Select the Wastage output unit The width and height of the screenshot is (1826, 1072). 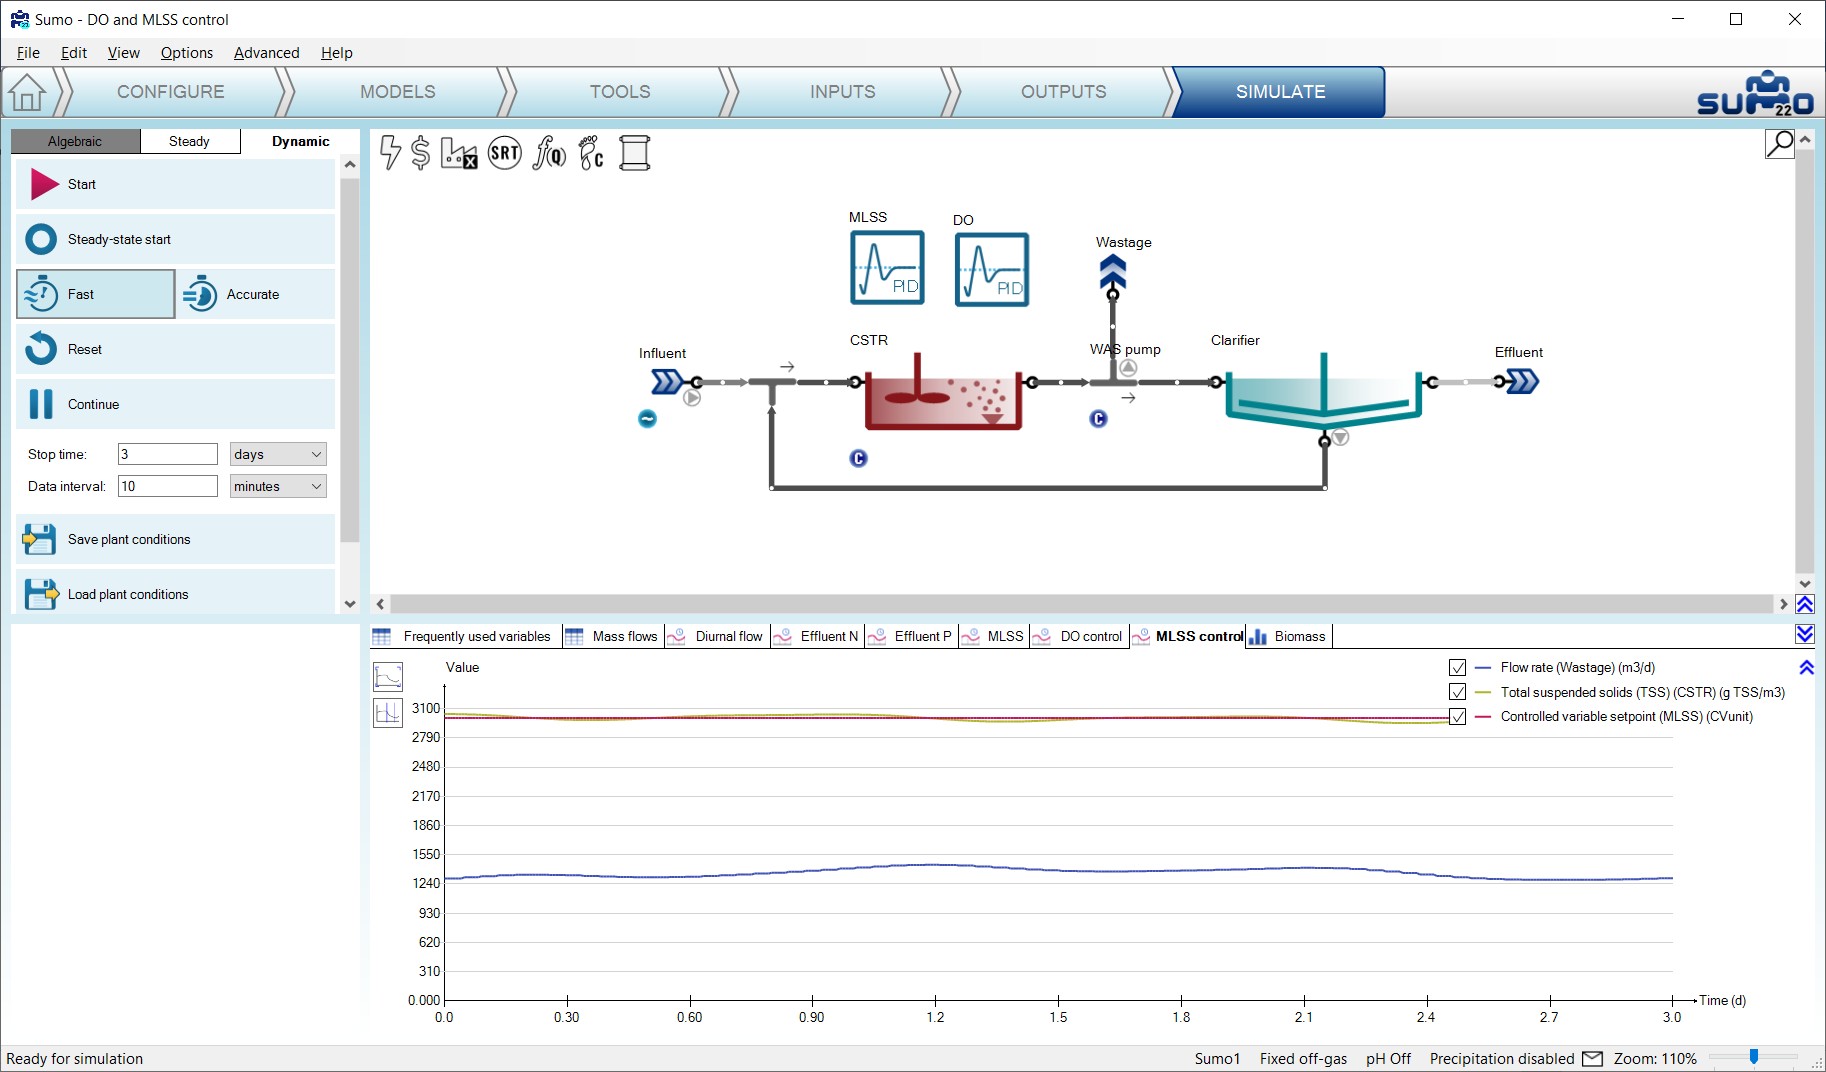pyautogui.click(x=1113, y=272)
